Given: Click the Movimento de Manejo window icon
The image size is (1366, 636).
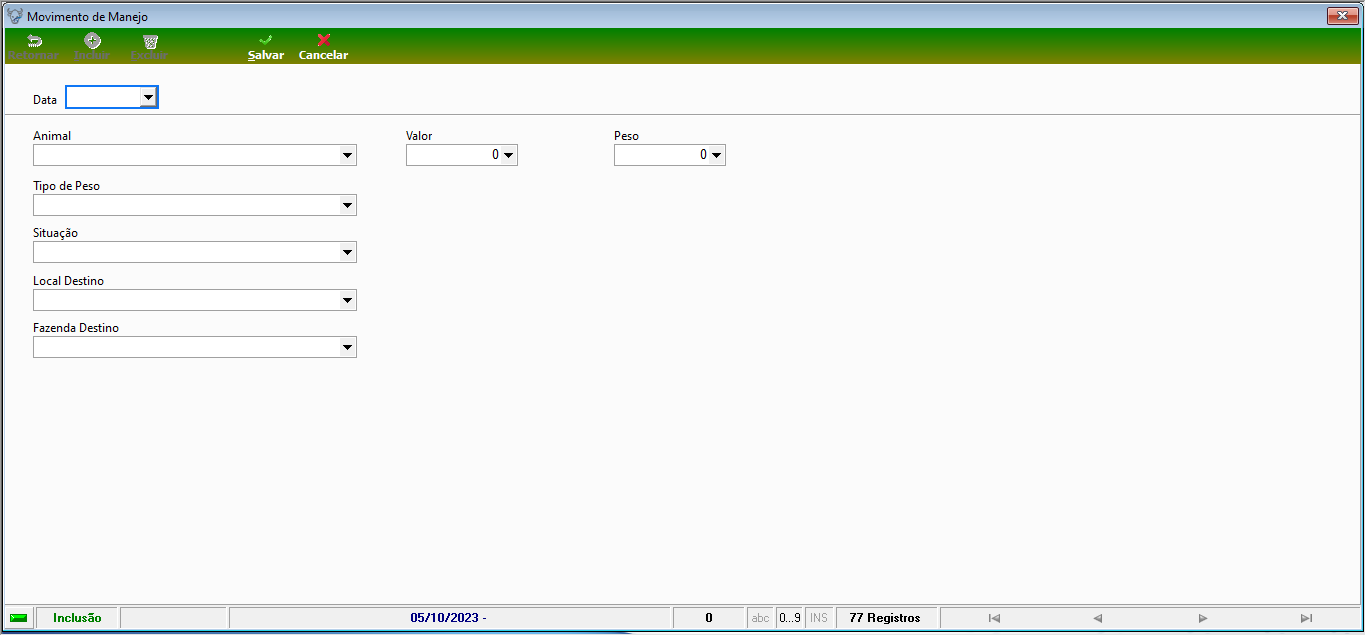Looking at the screenshot, I should pyautogui.click(x=15, y=17).
